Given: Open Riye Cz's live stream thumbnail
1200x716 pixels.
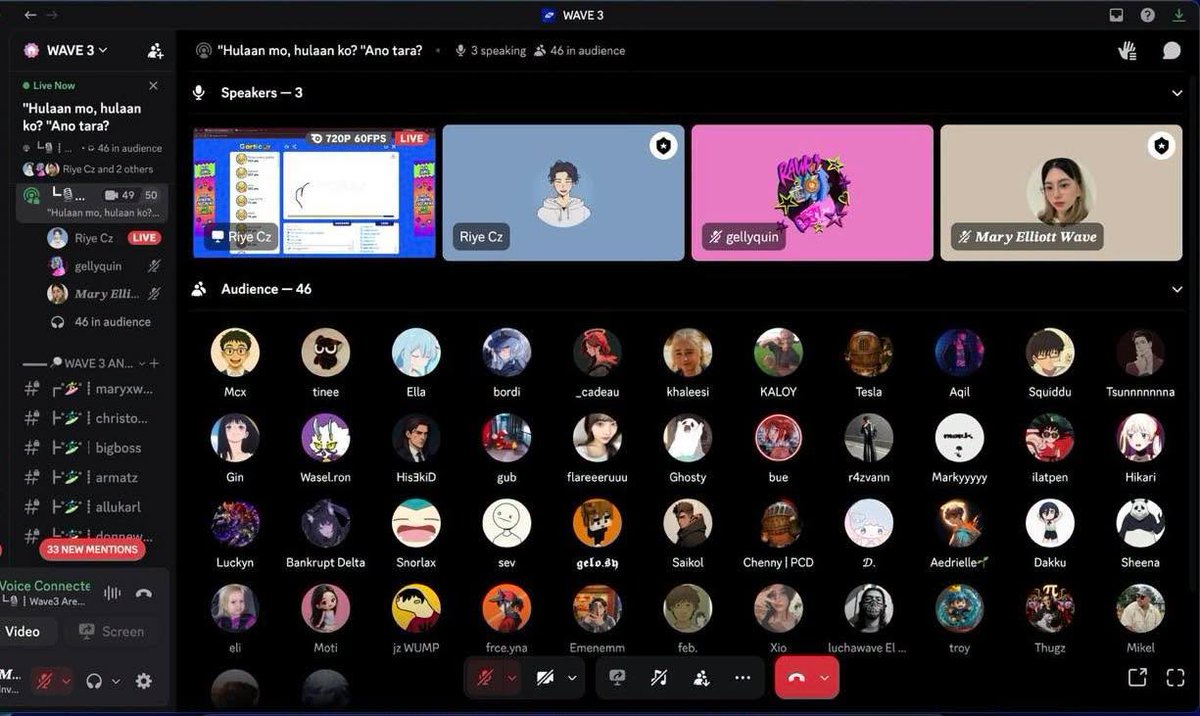Looking at the screenshot, I should click(314, 192).
